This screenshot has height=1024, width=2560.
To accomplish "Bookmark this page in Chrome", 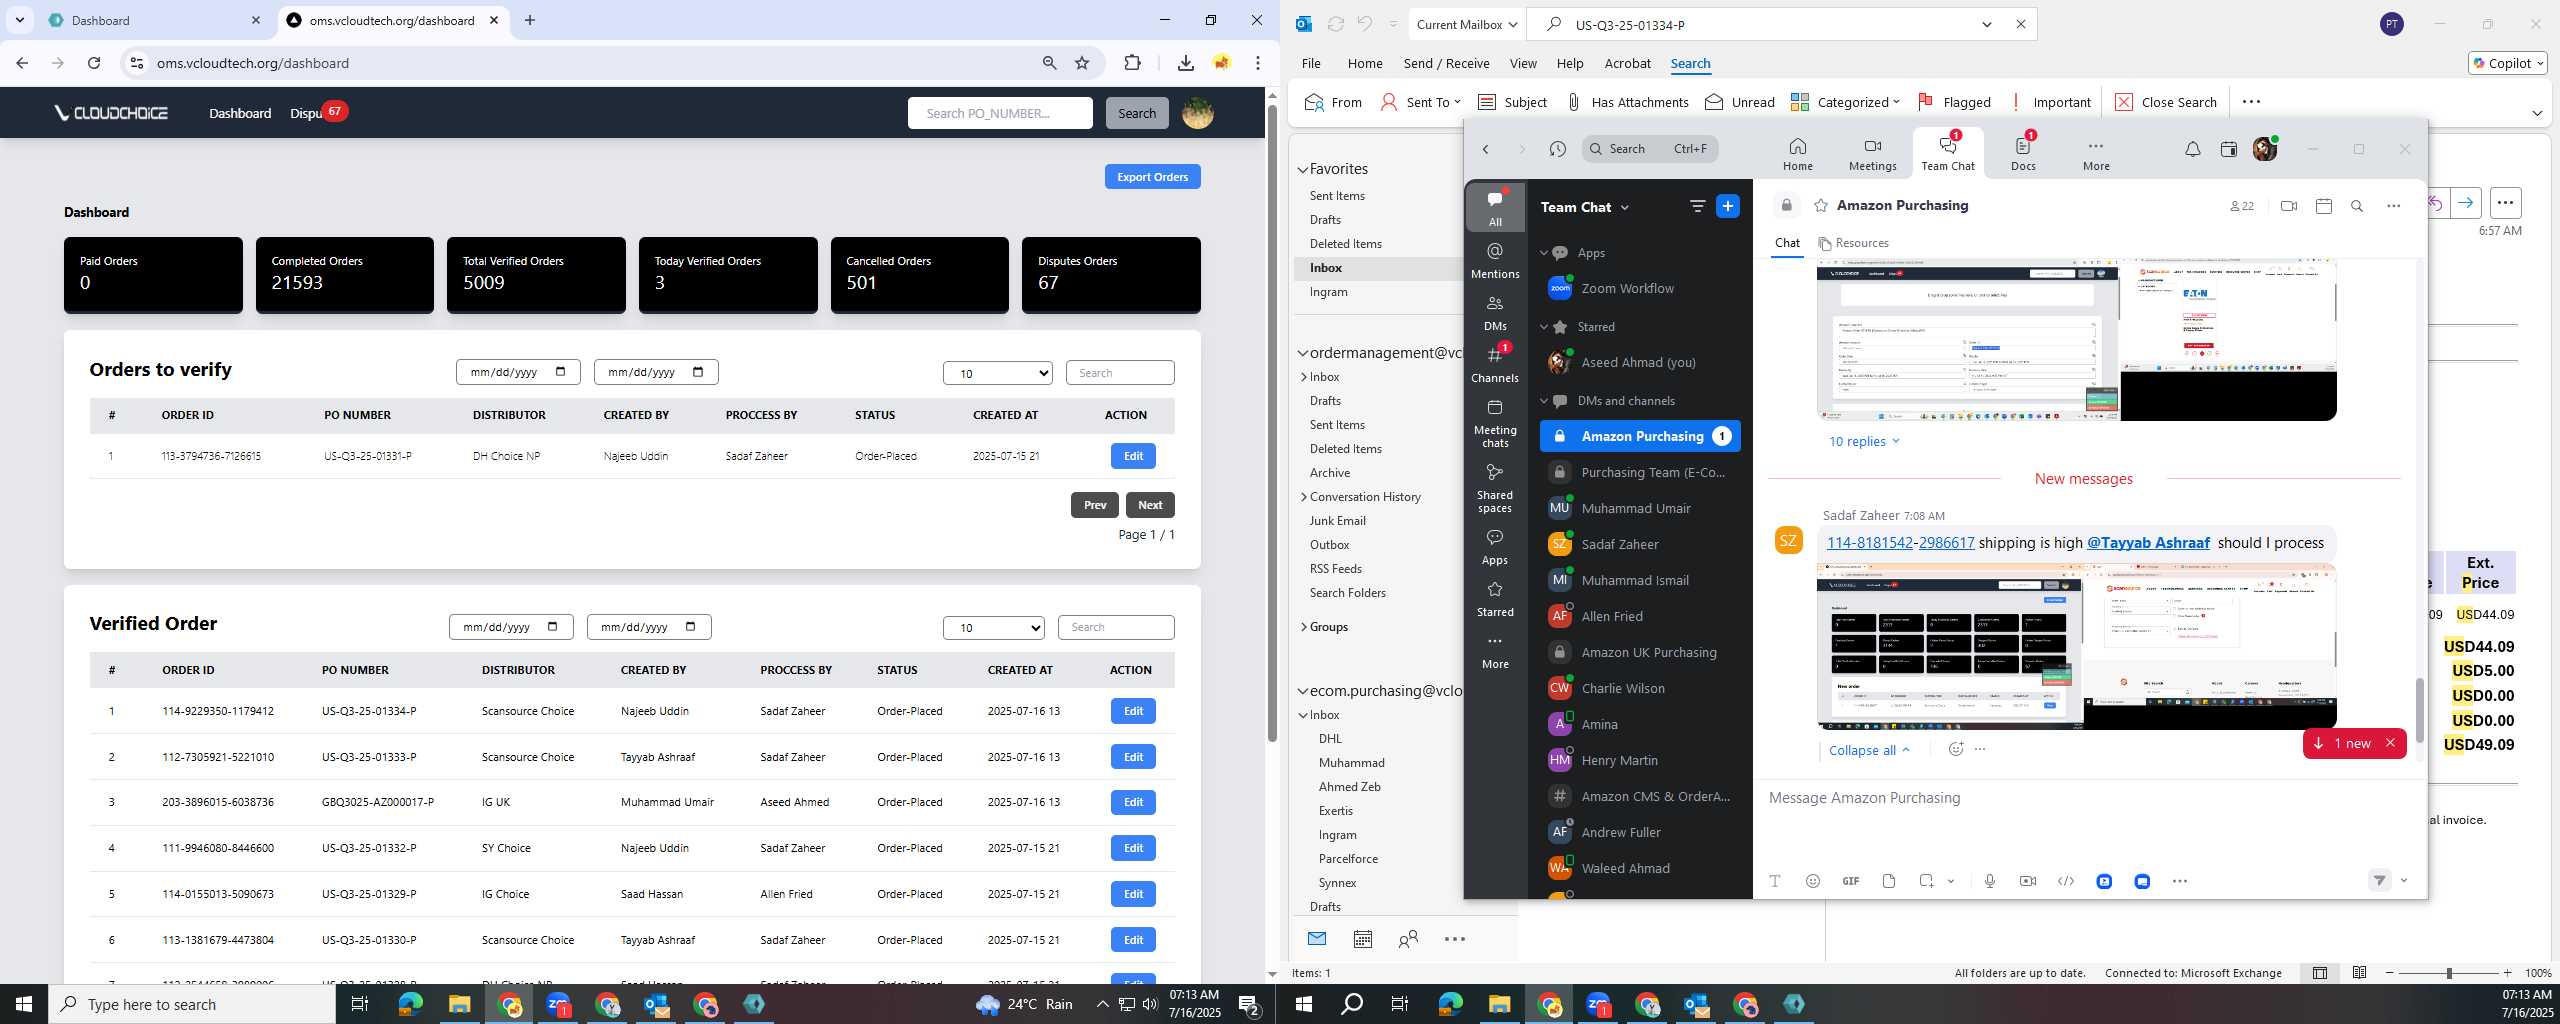I will click(x=1082, y=63).
